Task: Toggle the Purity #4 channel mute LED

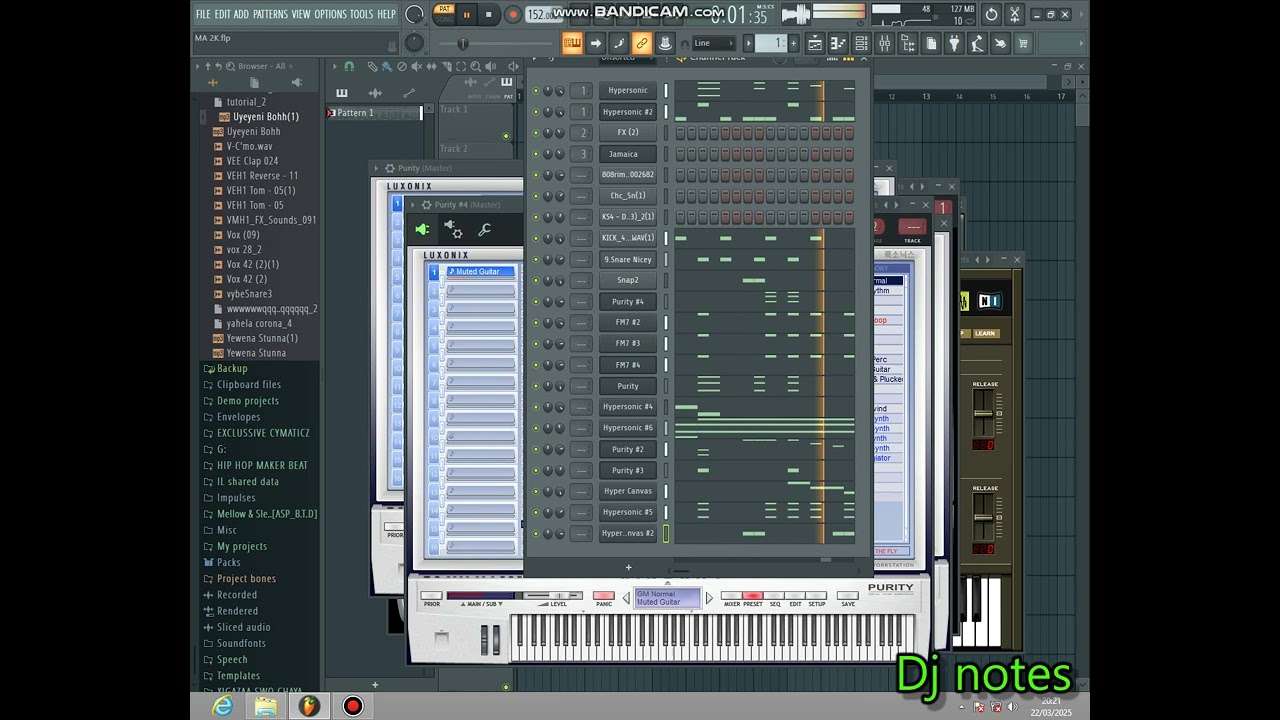Action: click(535, 302)
